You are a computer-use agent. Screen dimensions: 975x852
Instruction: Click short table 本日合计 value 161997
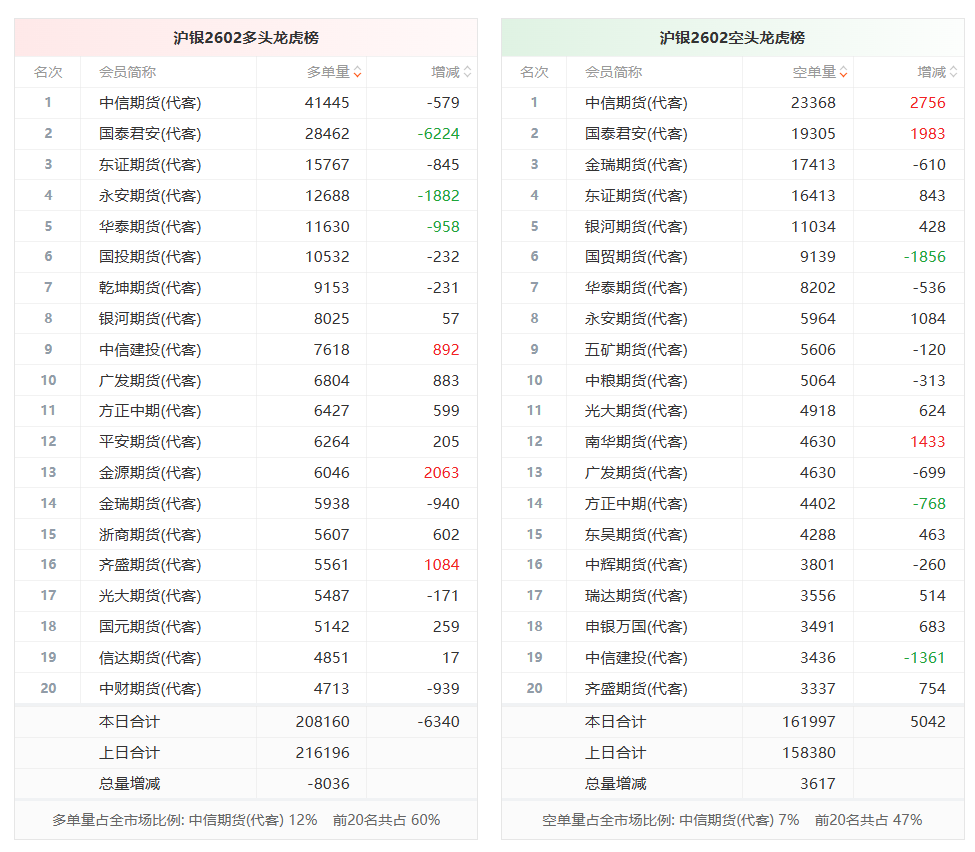tap(809, 722)
